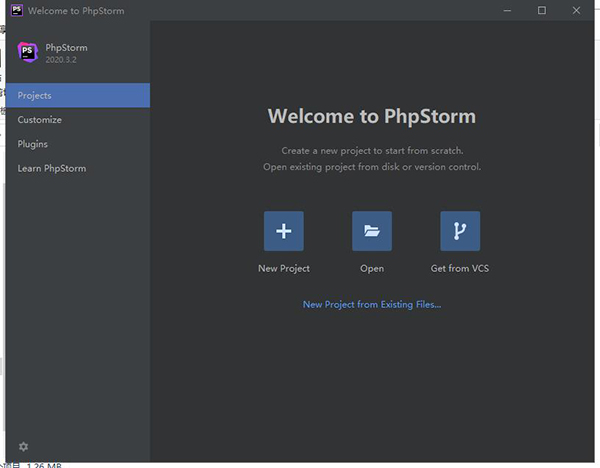
Task: Click the PhpStorm icon in the title bar
Action: 14,10
